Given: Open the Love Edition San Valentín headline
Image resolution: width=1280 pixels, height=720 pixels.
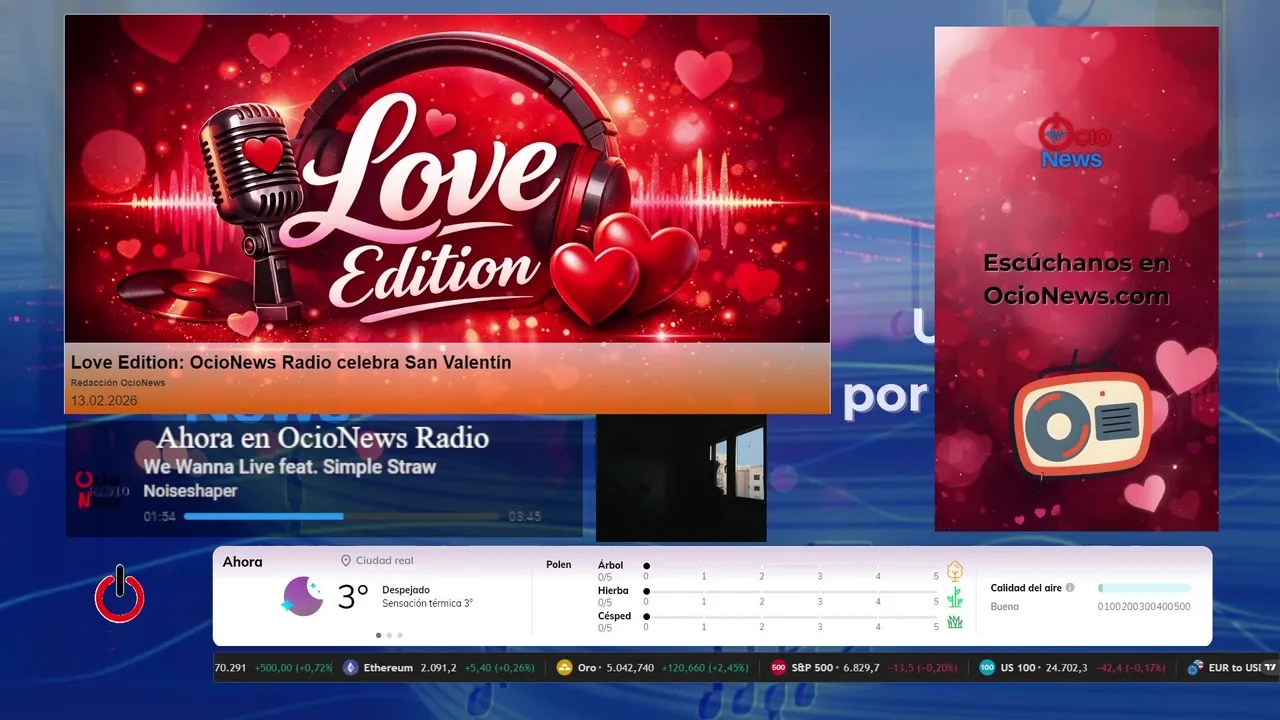Looking at the screenshot, I should (291, 362).
